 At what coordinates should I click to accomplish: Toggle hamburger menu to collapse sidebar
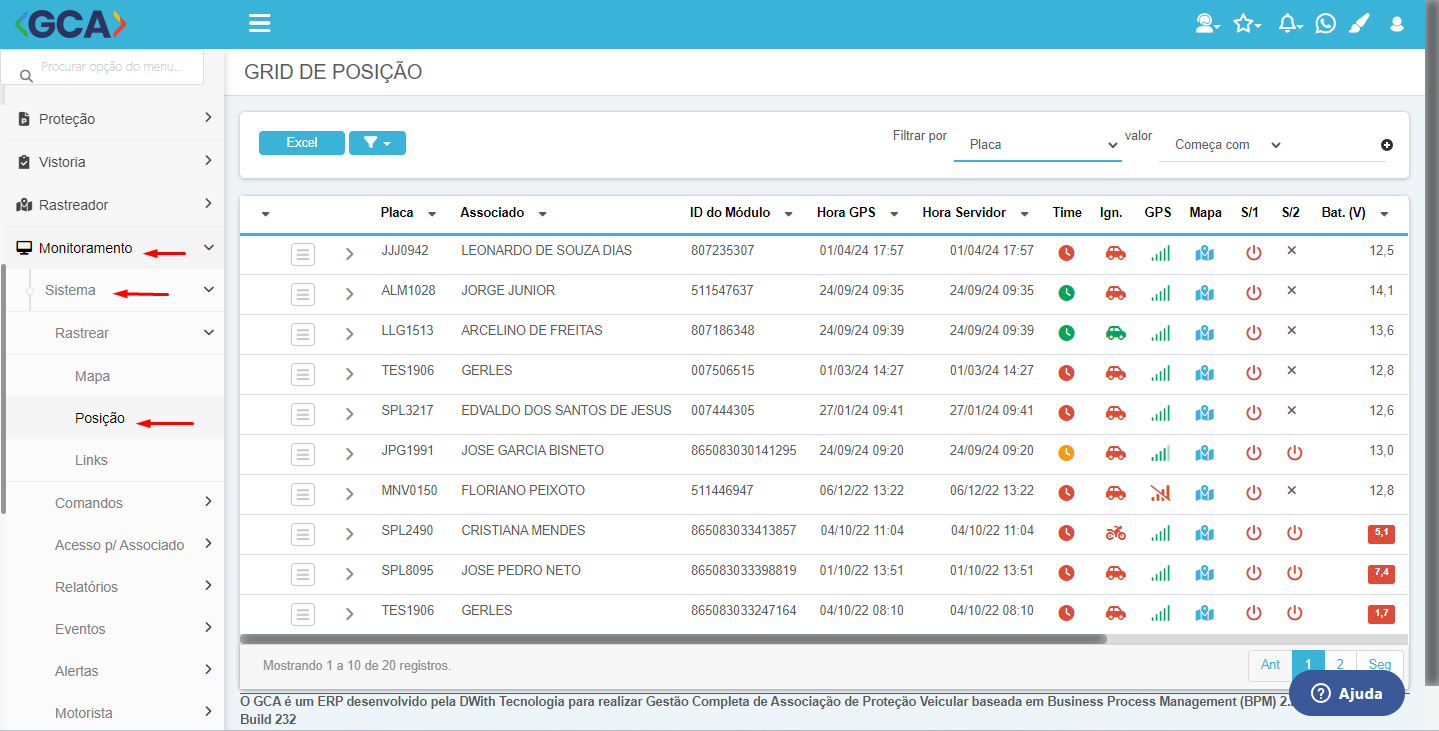pyautogui.click(x=260, y=23)
